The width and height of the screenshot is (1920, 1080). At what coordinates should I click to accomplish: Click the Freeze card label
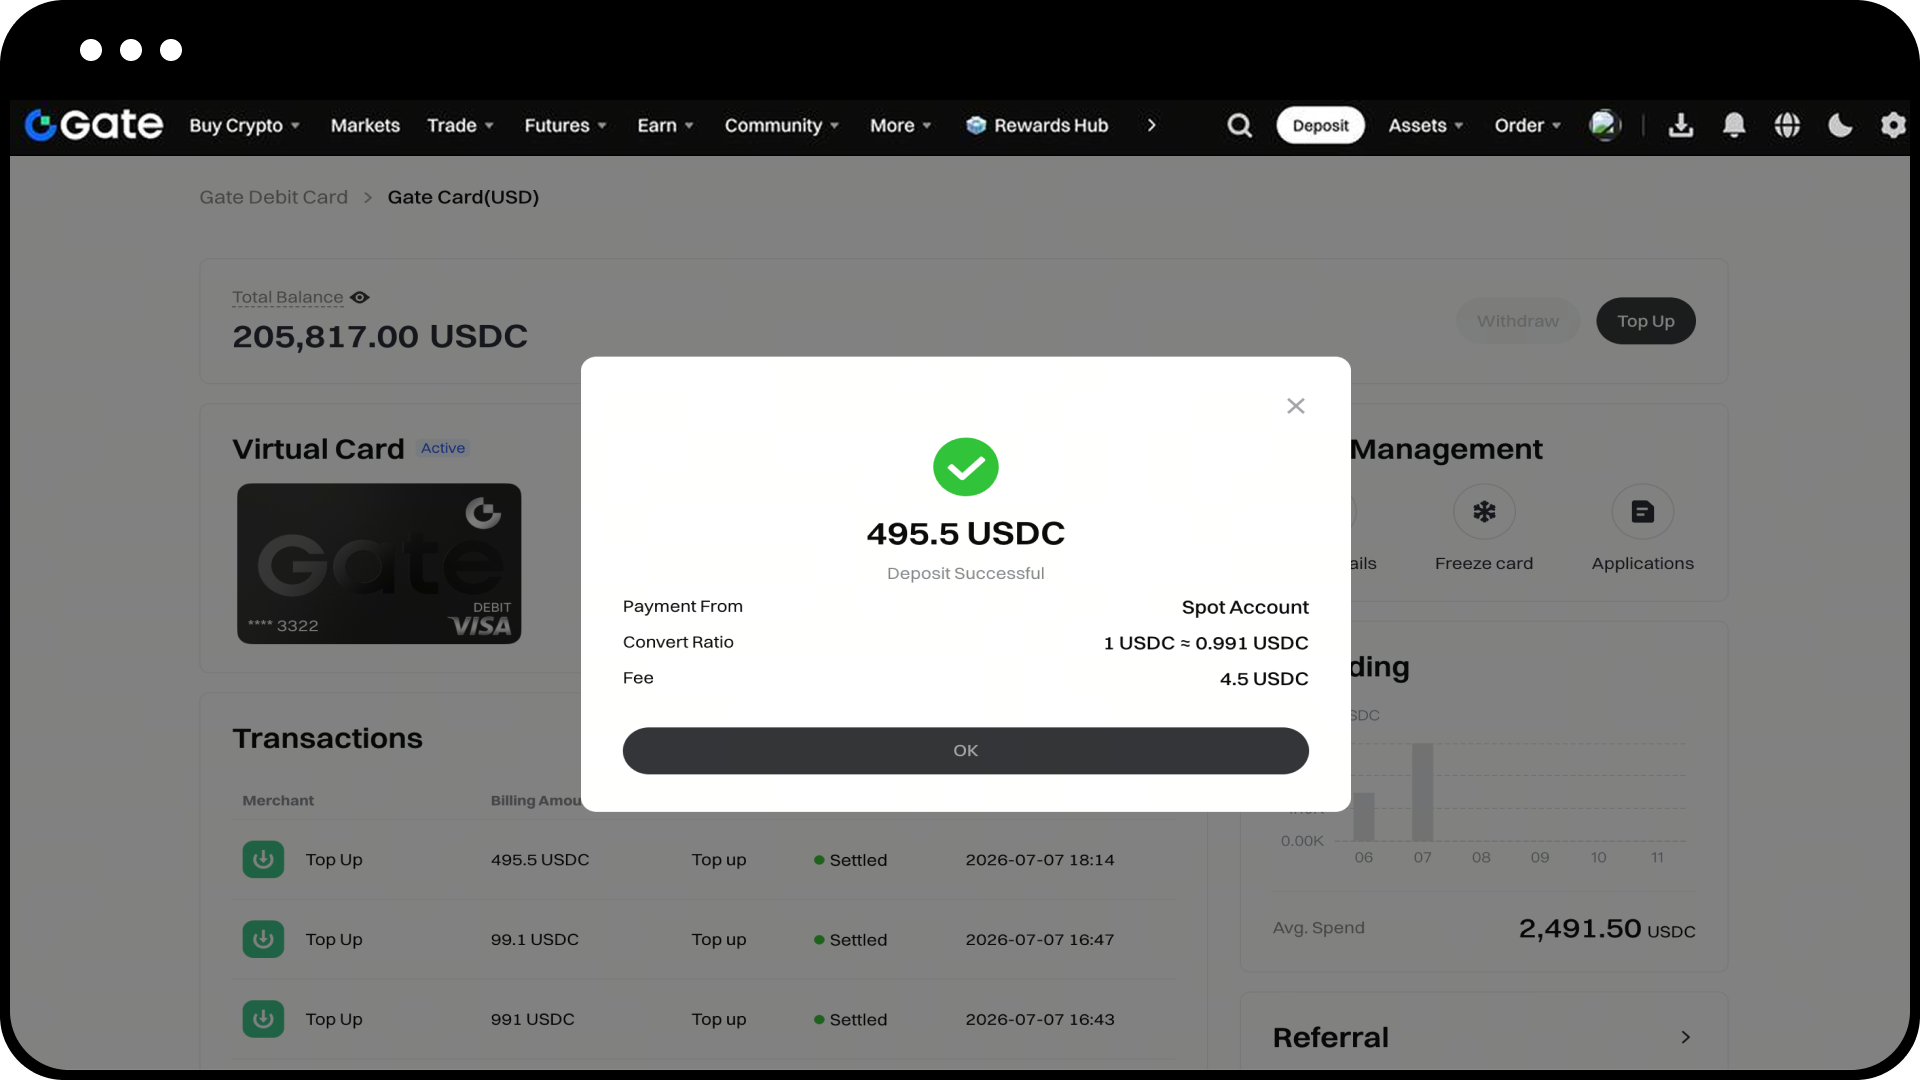click(x=1484, y=563)
